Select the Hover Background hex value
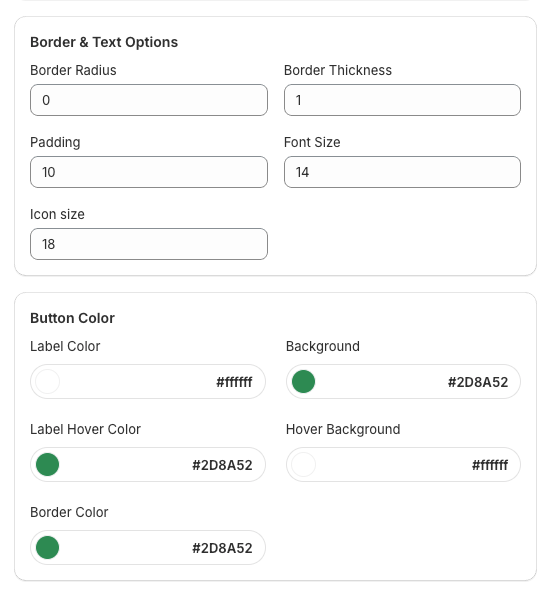The height and width of the screenshot is (594, 549). 490,465
